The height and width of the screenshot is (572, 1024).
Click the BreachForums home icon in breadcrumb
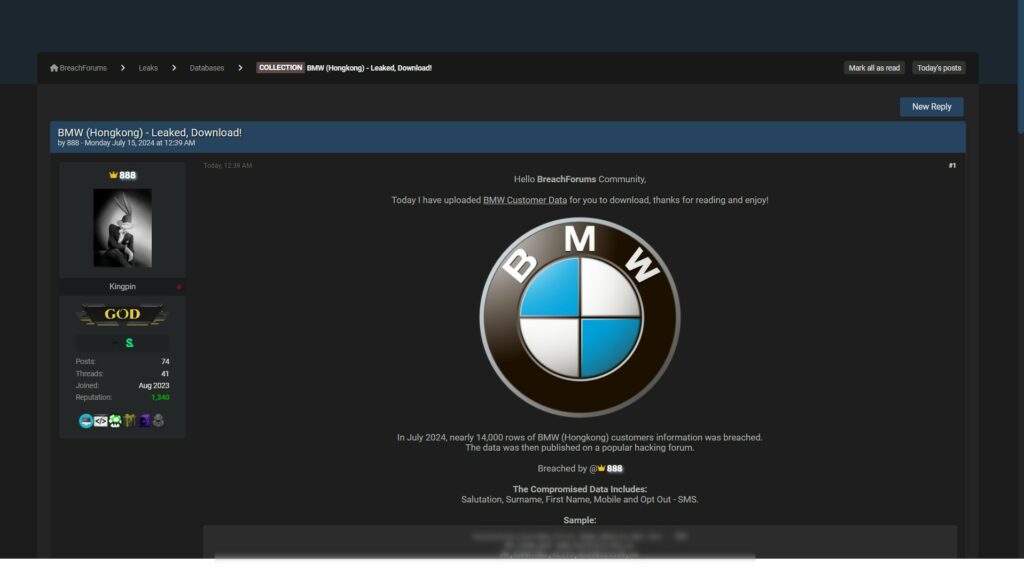pyautogui.click(x=54, y=68)
